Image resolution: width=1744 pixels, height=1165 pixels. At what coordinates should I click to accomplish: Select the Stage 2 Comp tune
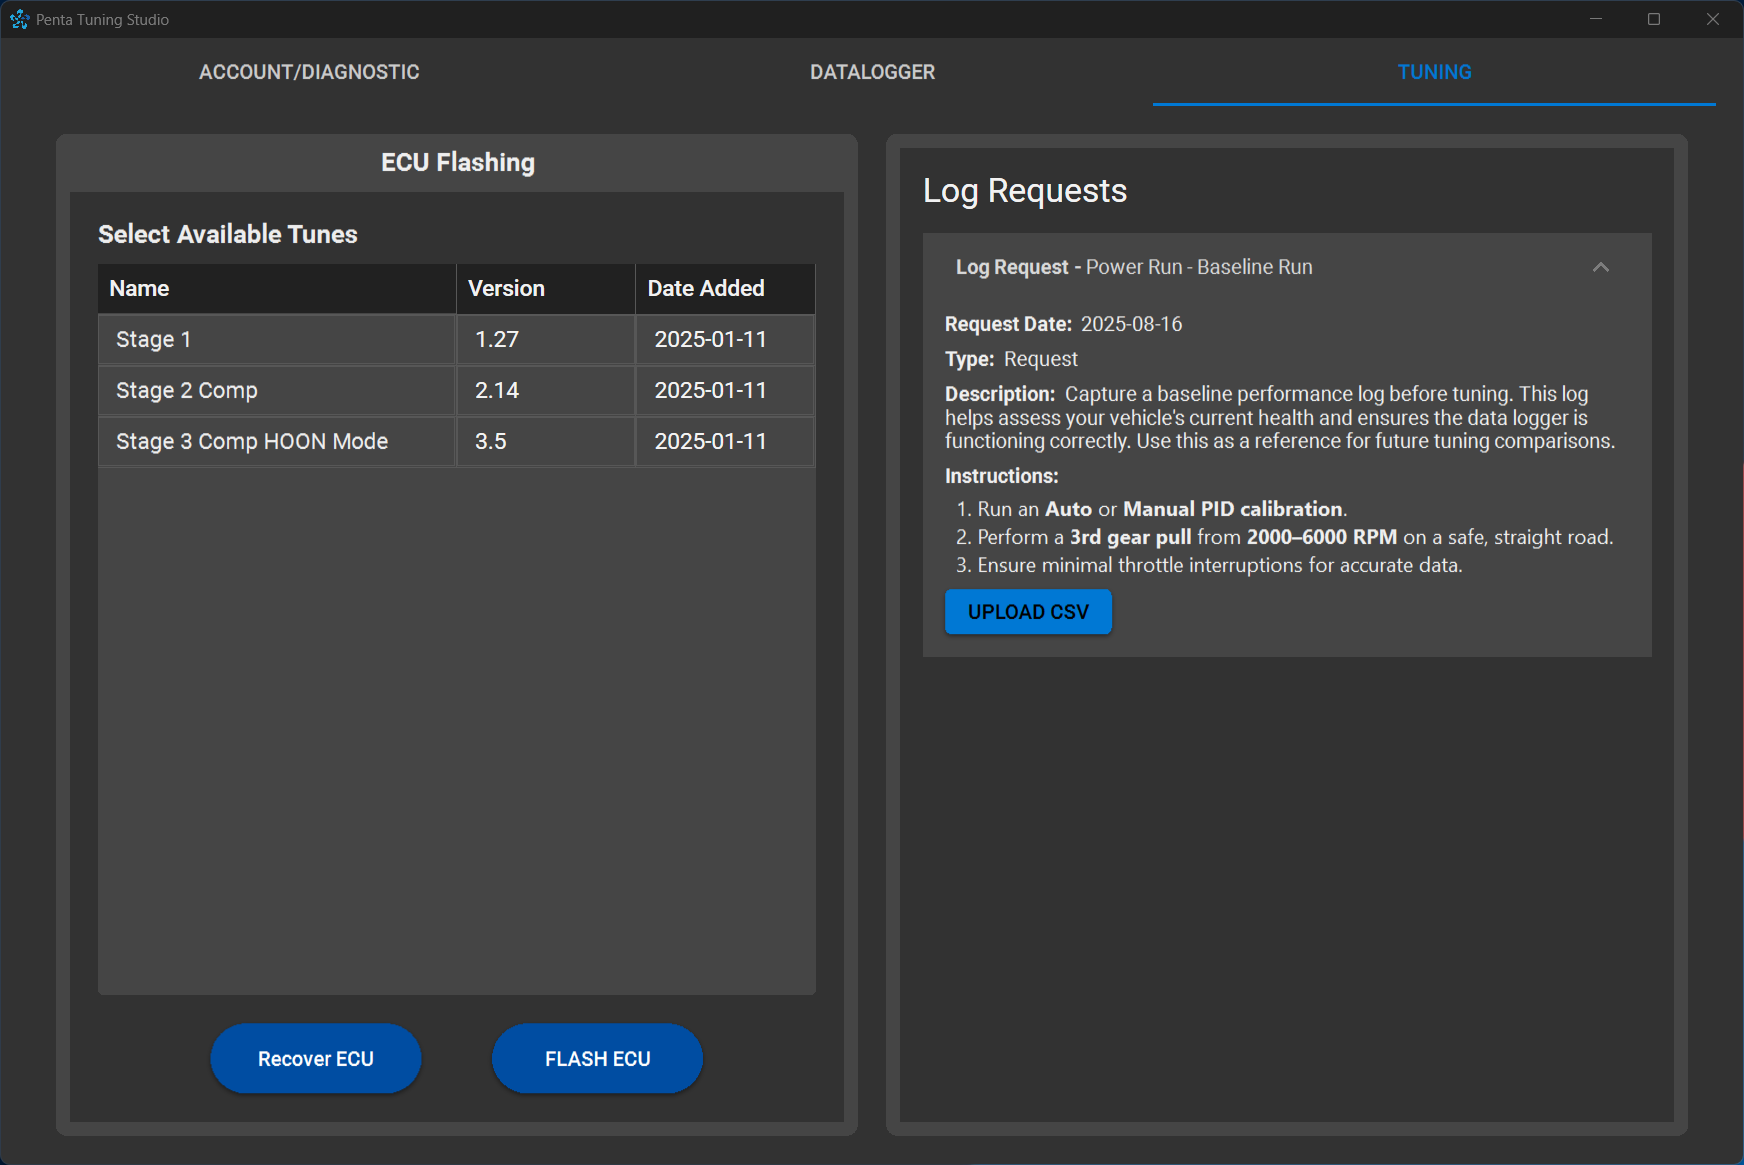(276, 391)
